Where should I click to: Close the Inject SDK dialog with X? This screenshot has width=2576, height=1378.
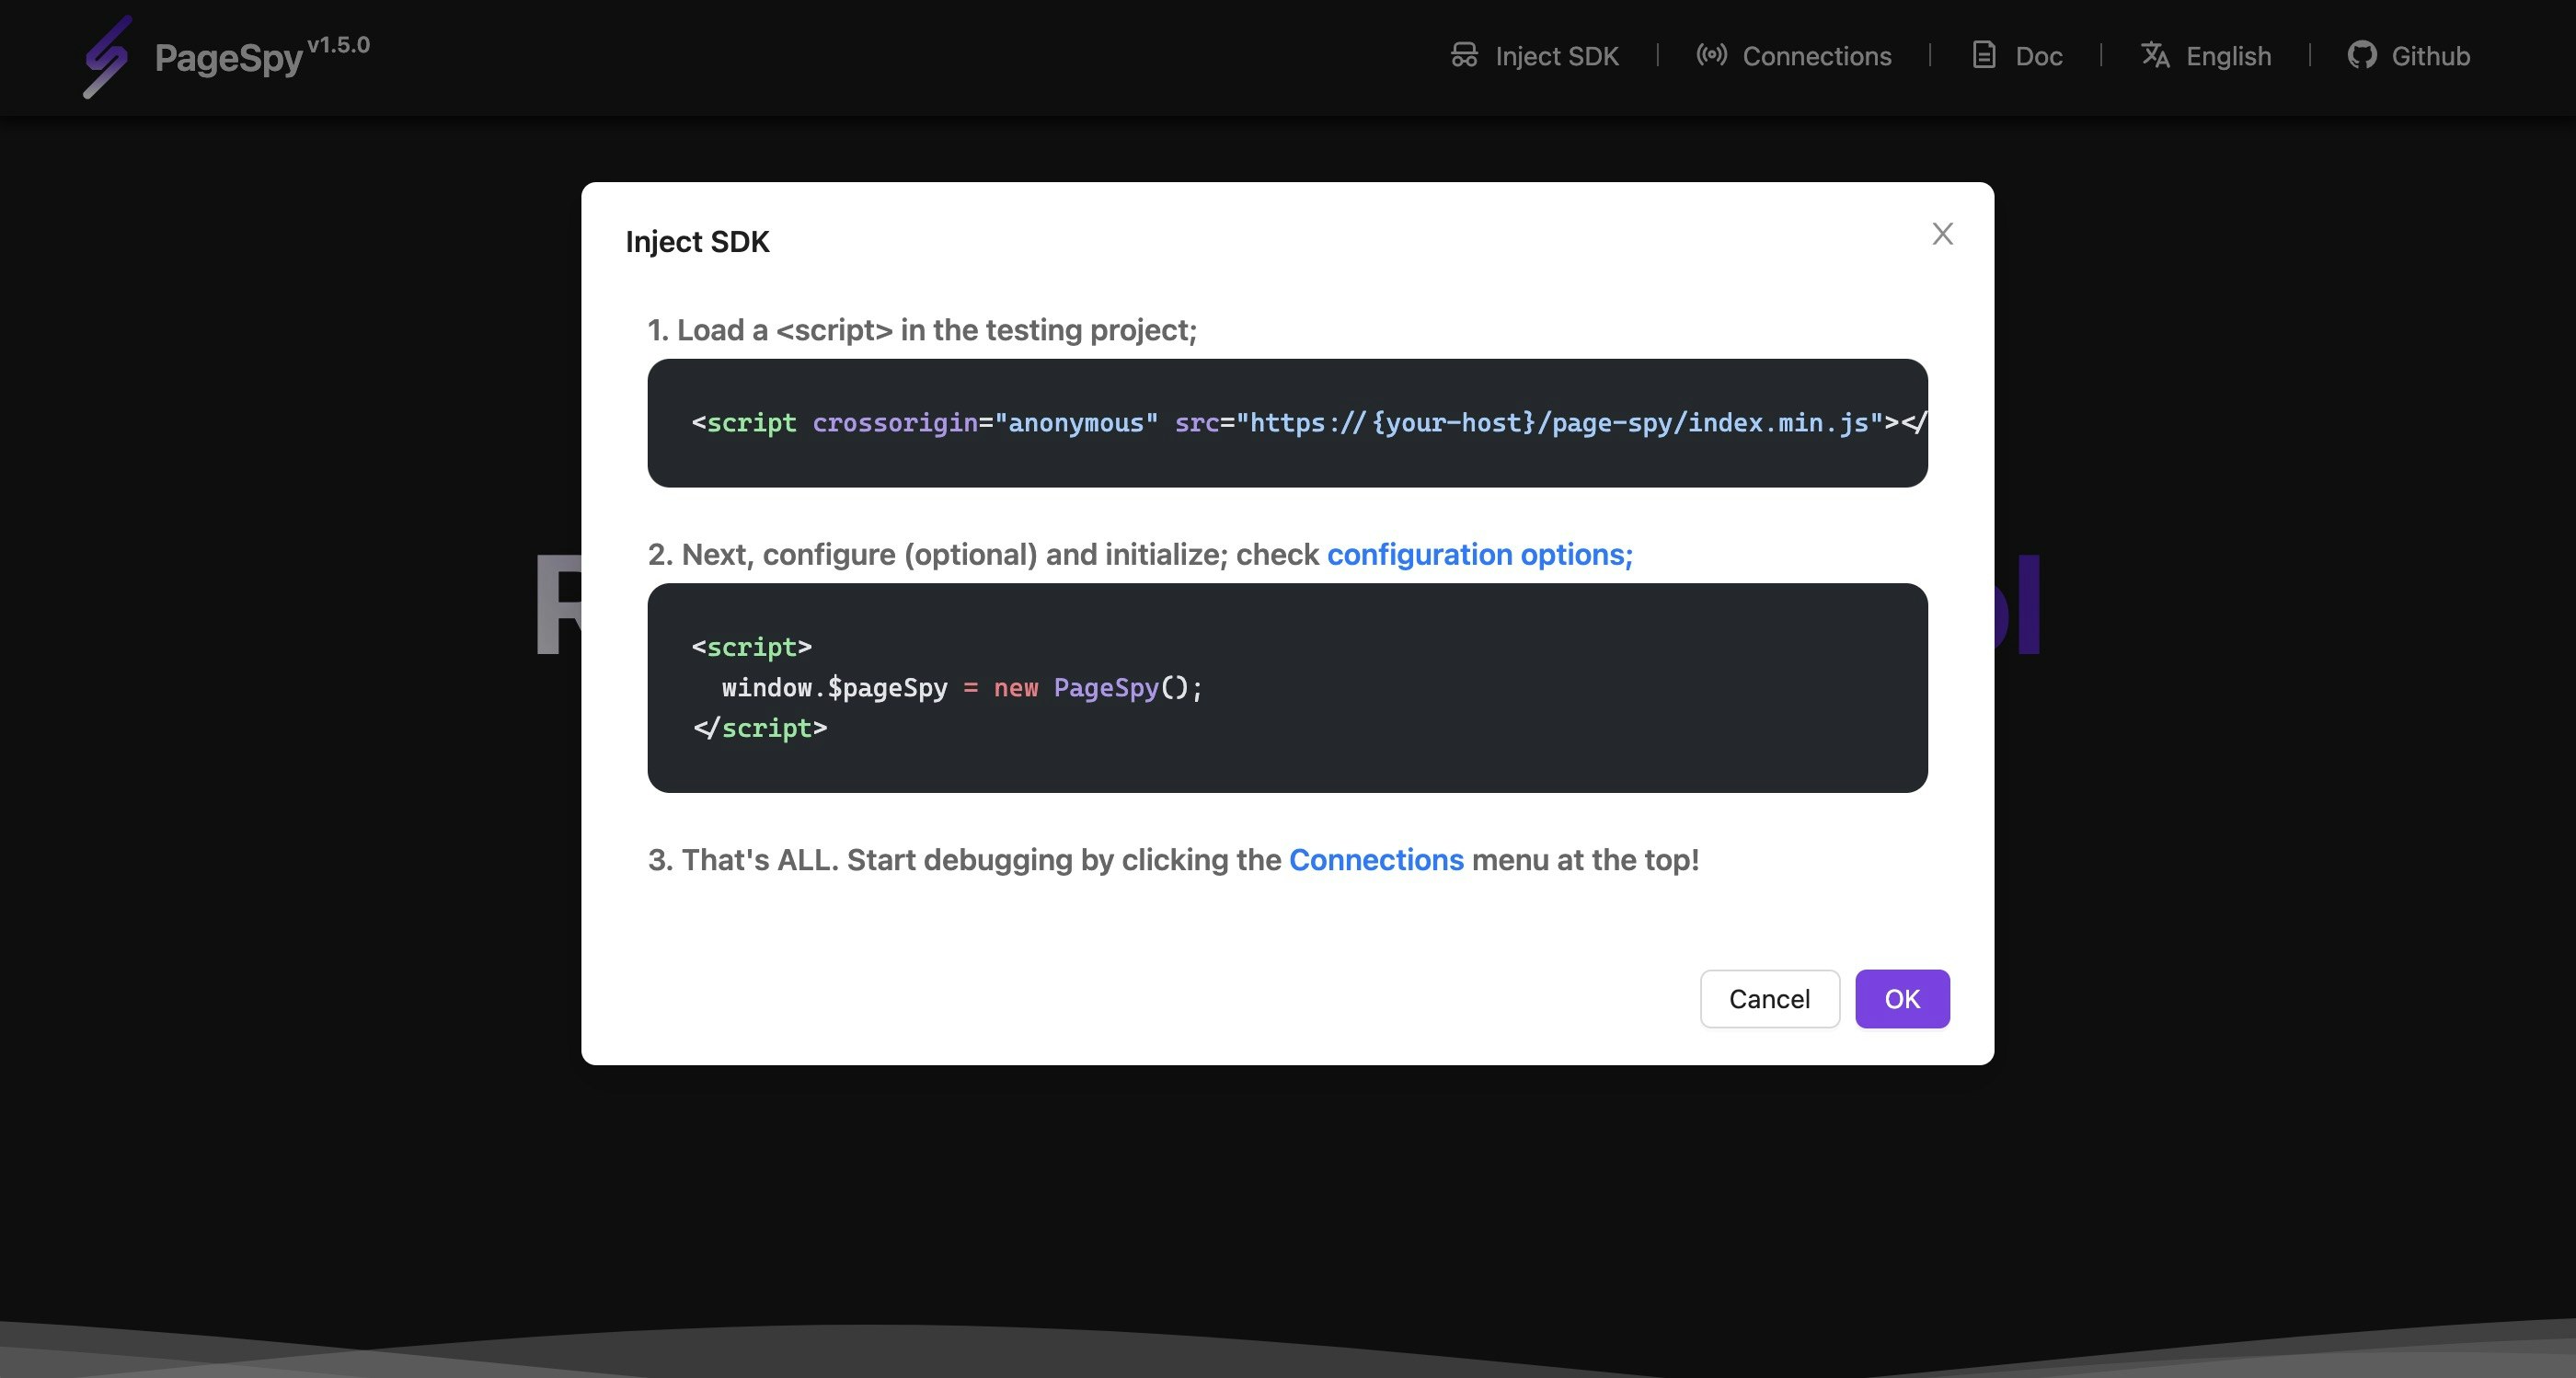[x=1942, y=234]
